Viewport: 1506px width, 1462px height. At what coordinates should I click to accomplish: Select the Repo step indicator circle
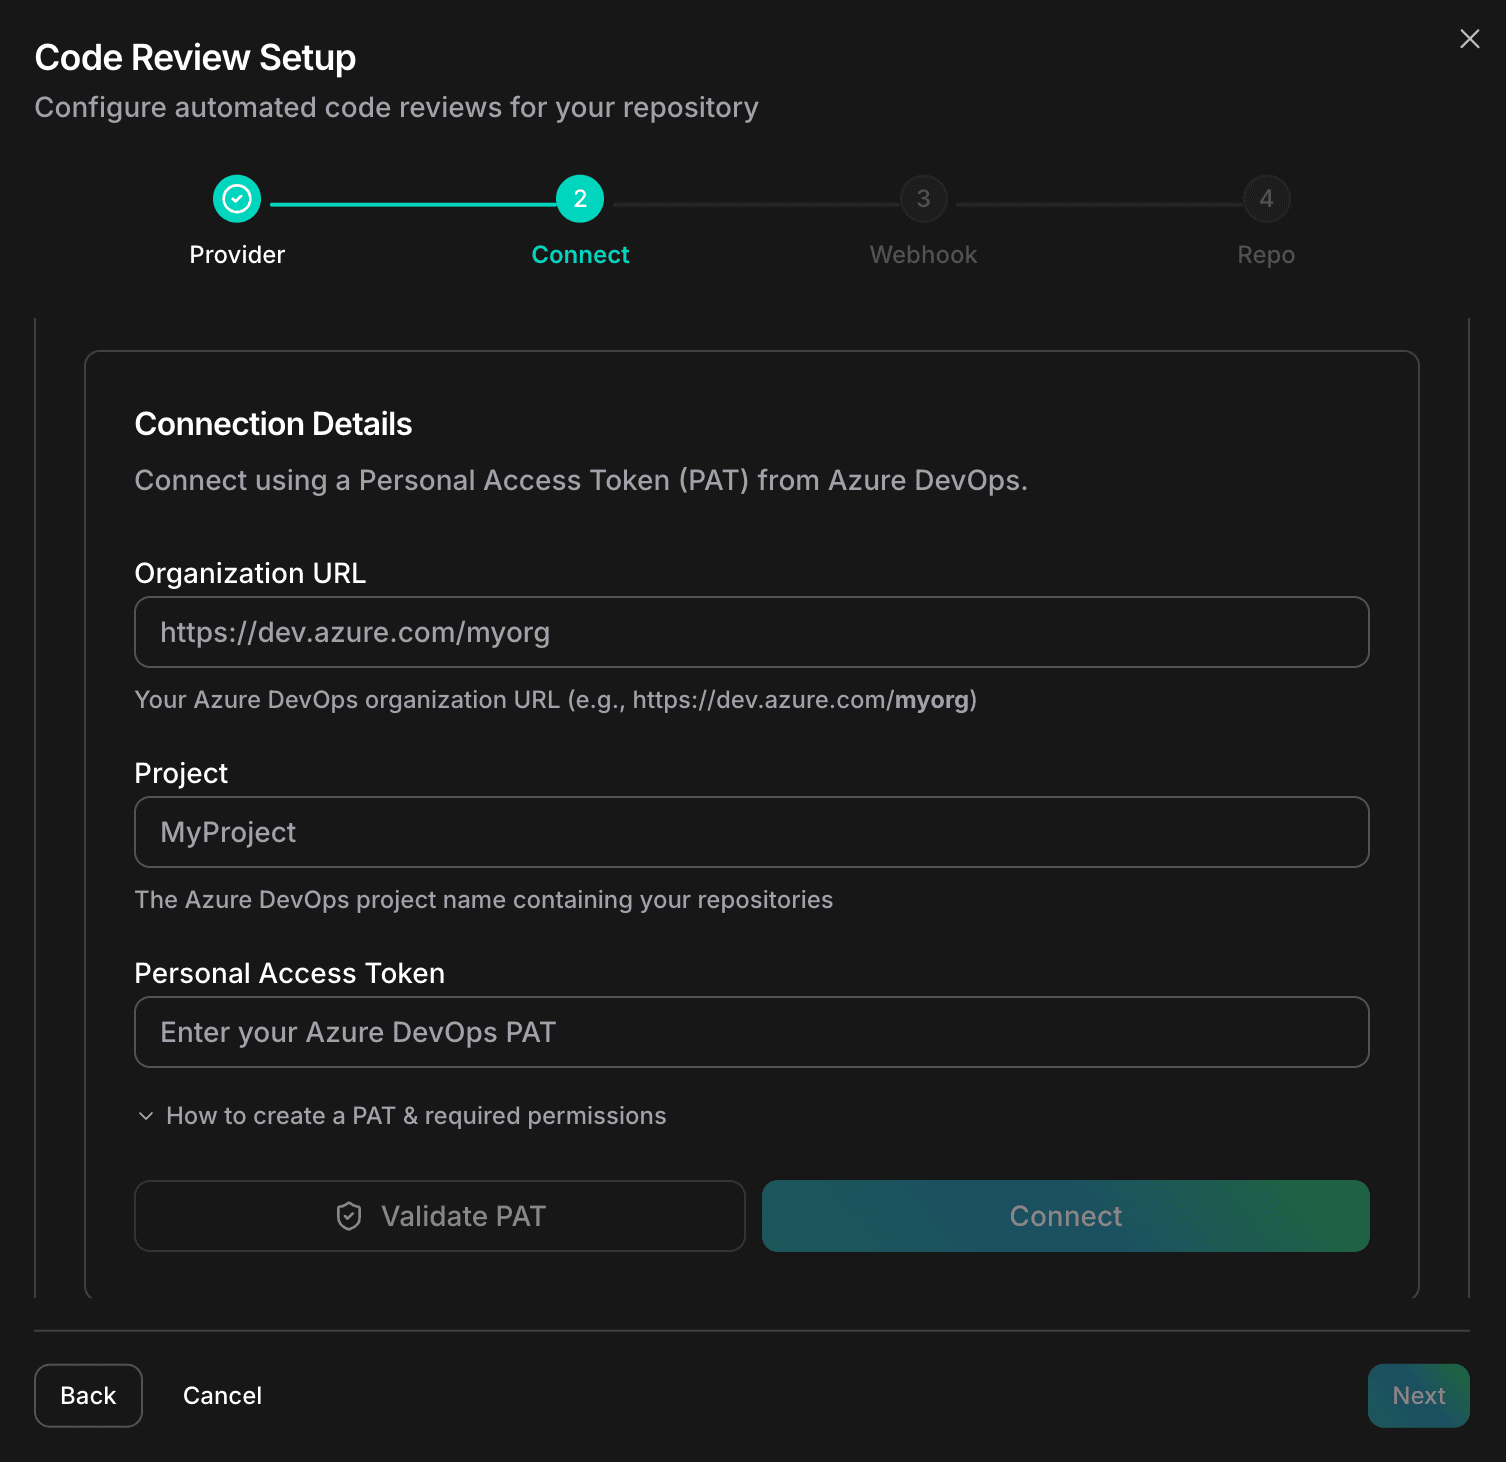point(1265,198)
